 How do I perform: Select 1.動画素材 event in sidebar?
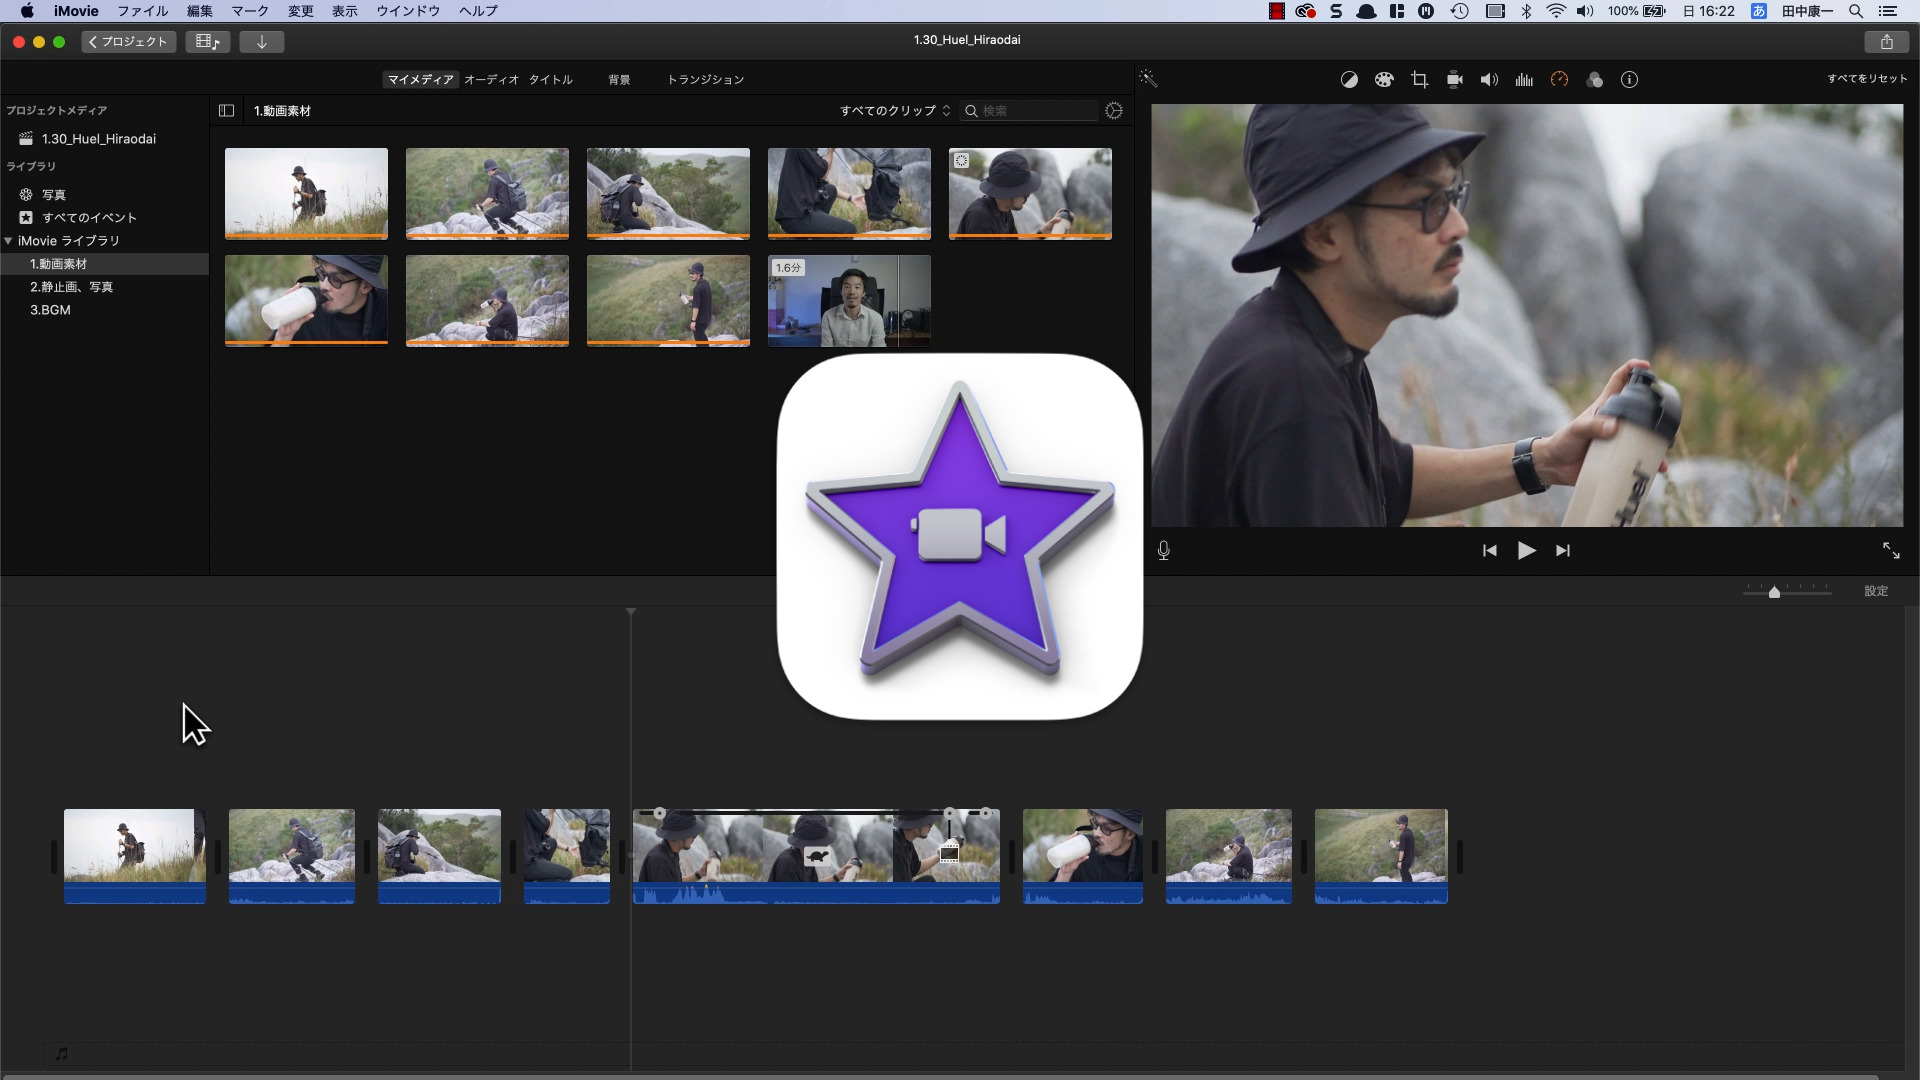pos(104,264)
